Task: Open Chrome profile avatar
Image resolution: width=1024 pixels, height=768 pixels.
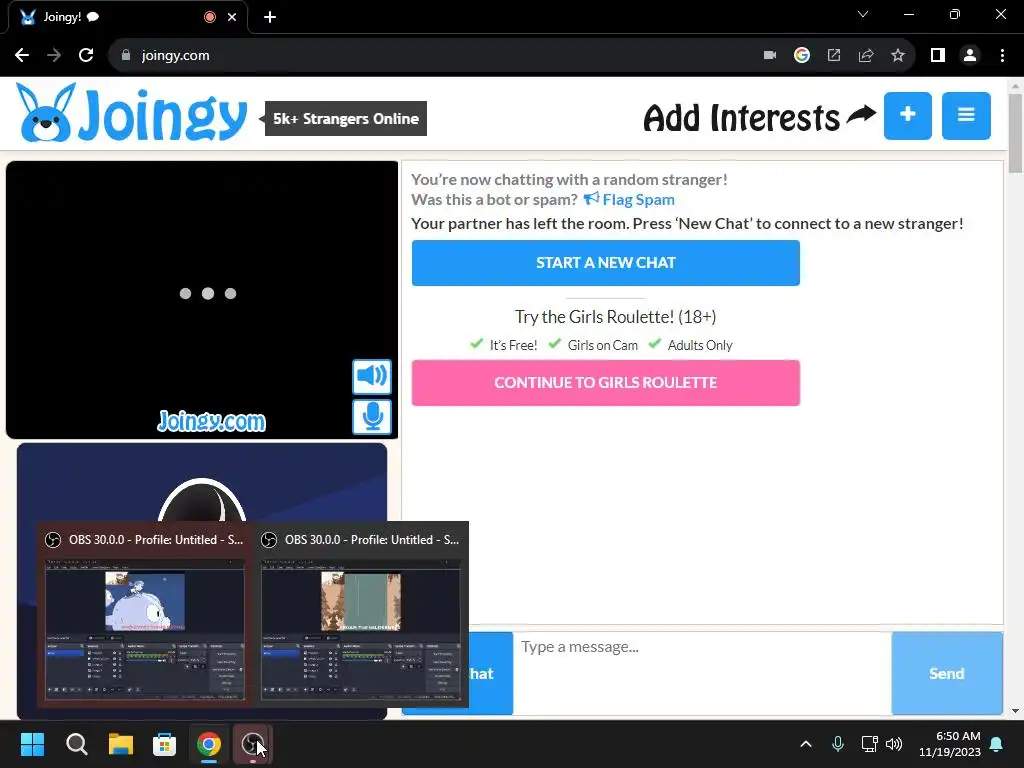Action: 970,56
